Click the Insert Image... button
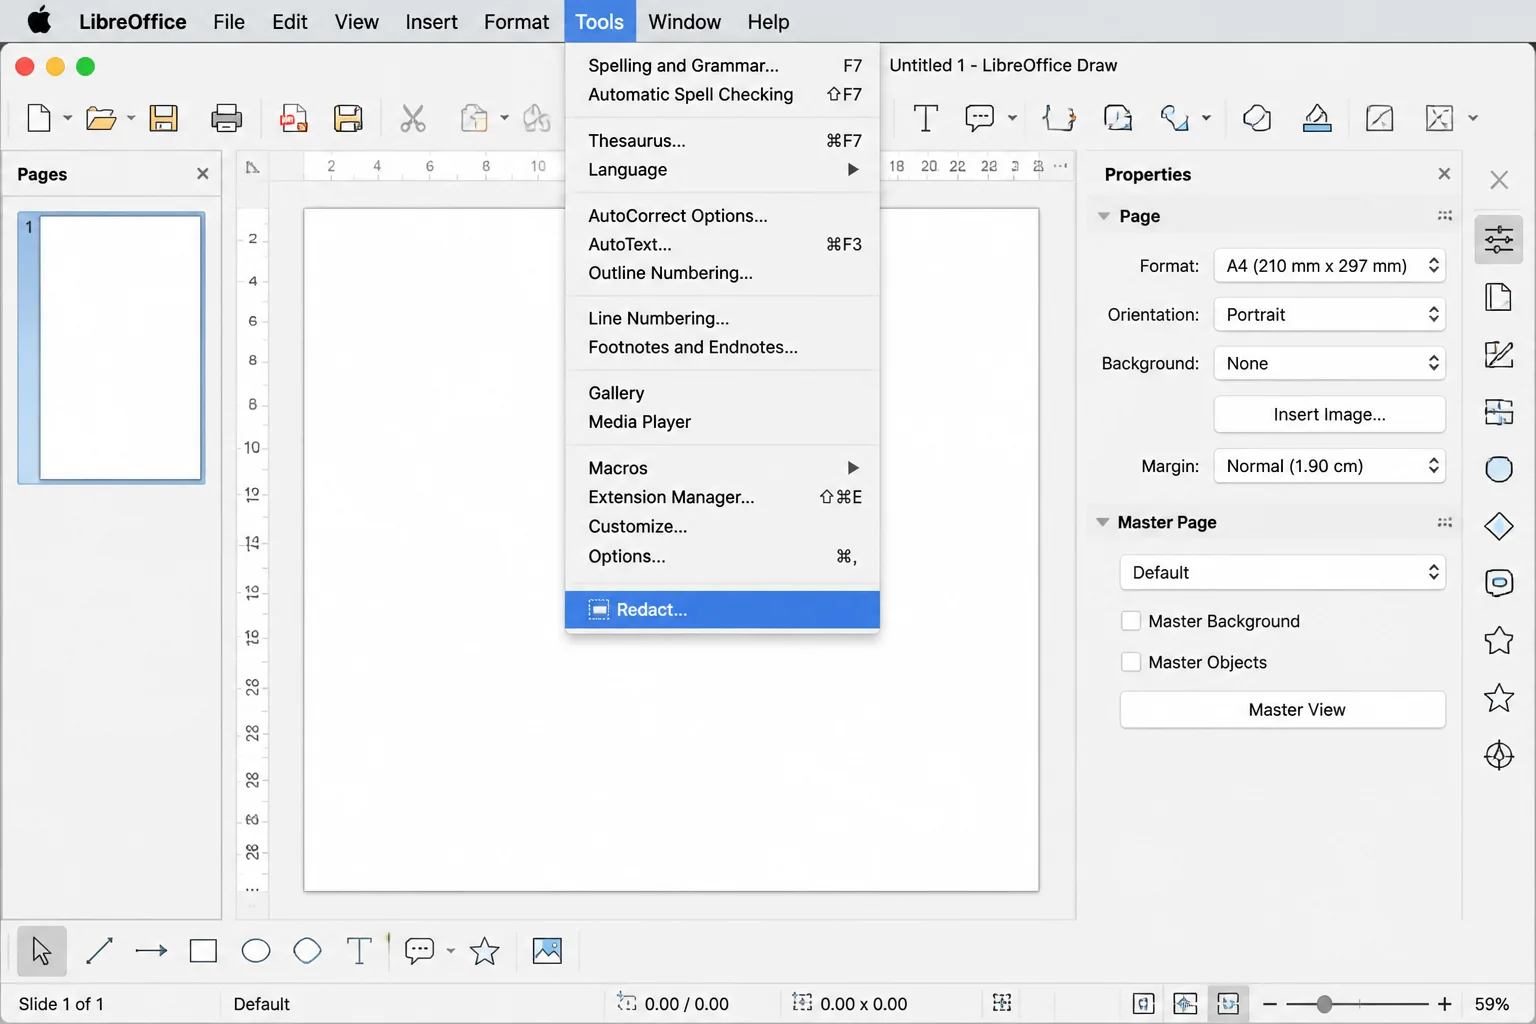The image size is (1536, 1024). tap(1329, 414)
